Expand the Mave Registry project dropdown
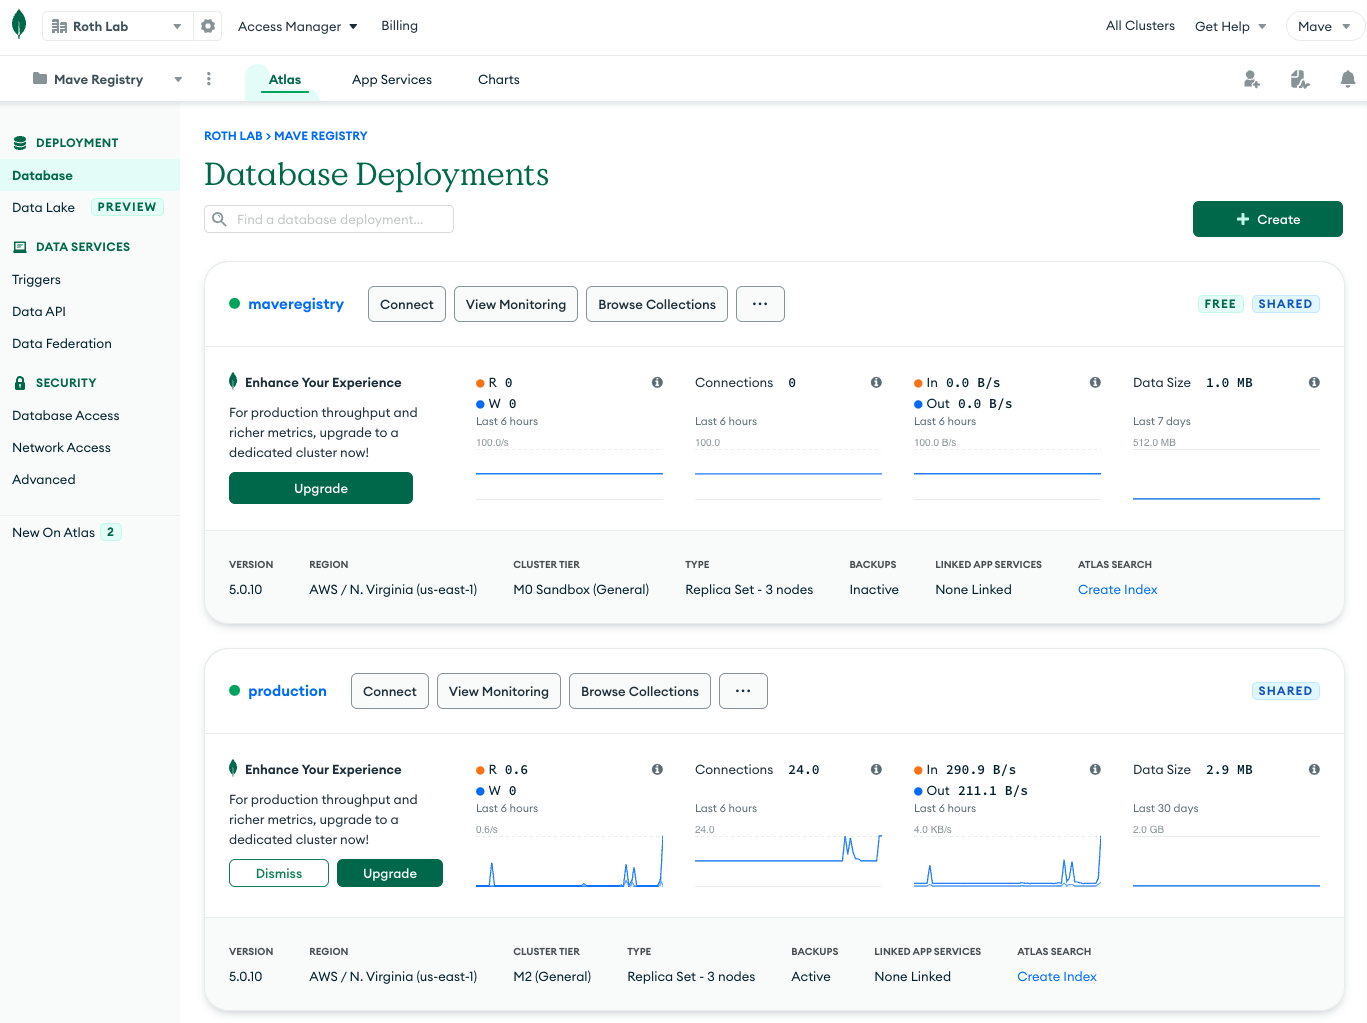Viewport: 1367px width, 1023px height. pyautogui.click(x=178, y=79)
